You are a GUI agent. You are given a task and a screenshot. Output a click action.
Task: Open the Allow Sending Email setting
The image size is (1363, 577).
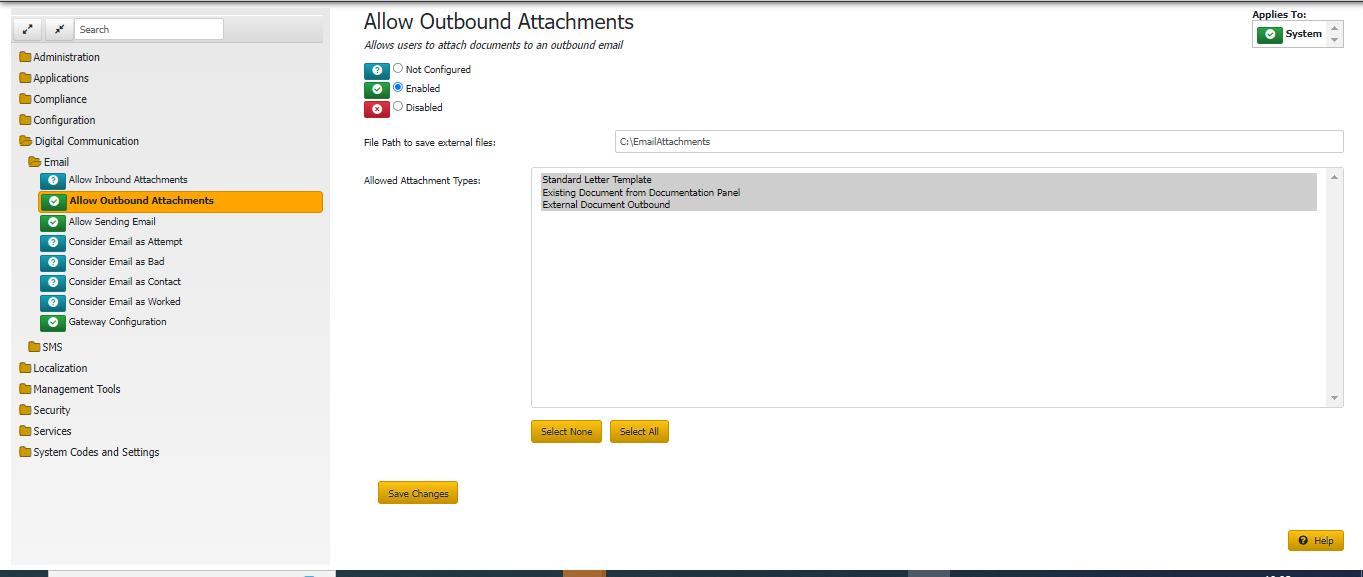[110, 222]
